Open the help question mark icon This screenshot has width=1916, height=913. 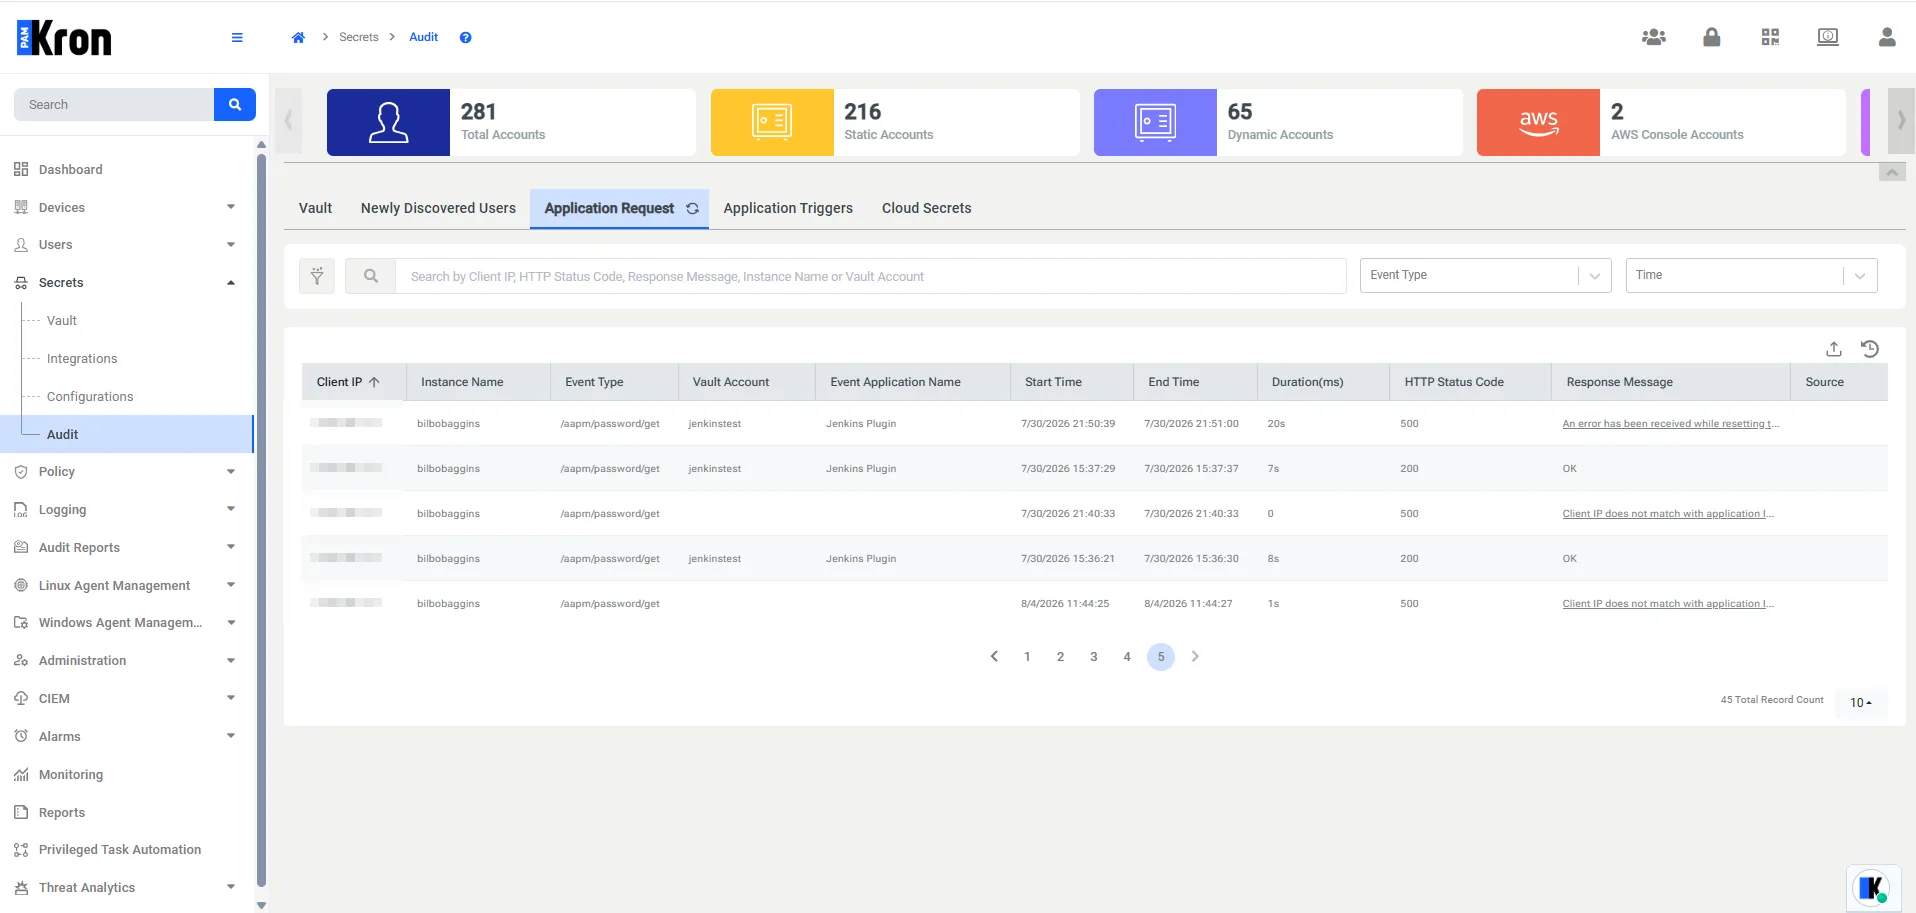(465, 38)
